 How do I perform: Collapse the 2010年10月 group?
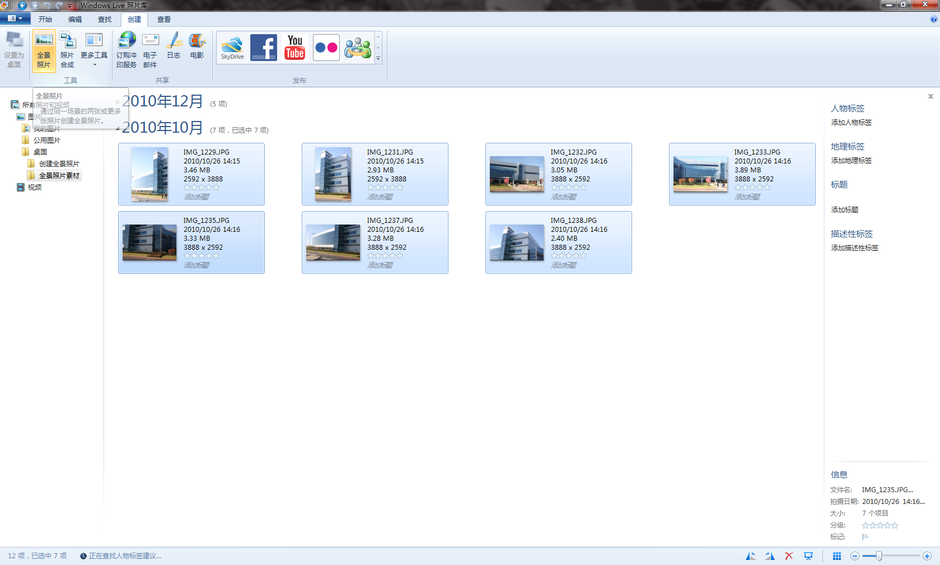tap(117, 129)
